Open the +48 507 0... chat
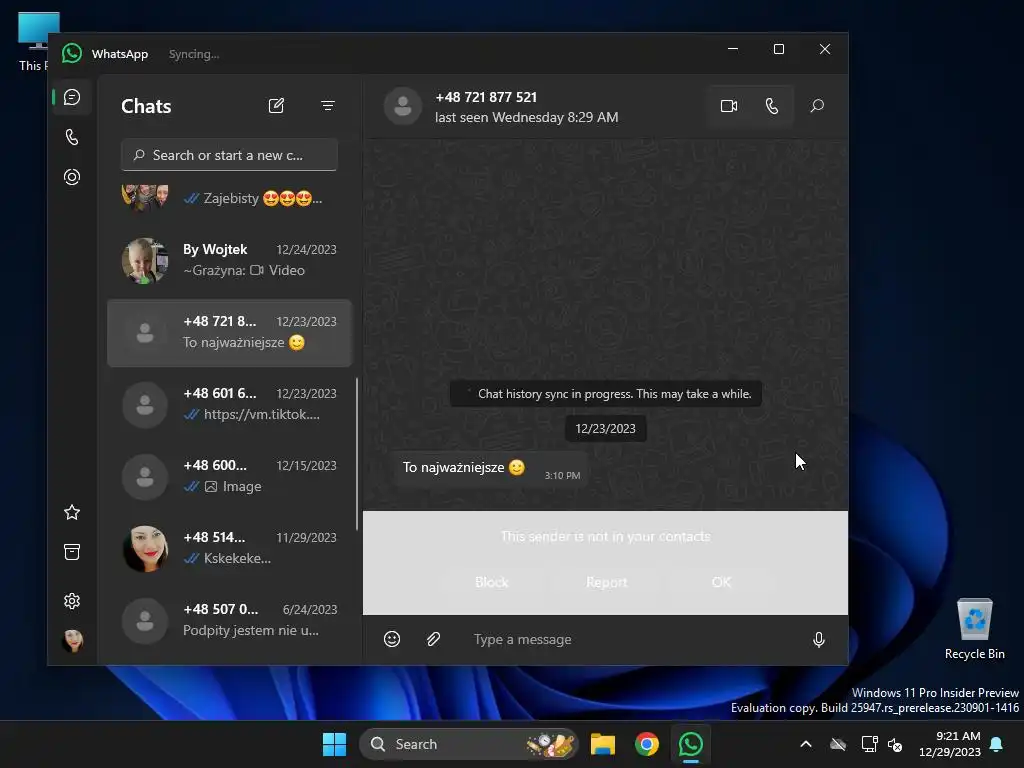Screen dimensions: 1024x768 [x=229, y=620]
